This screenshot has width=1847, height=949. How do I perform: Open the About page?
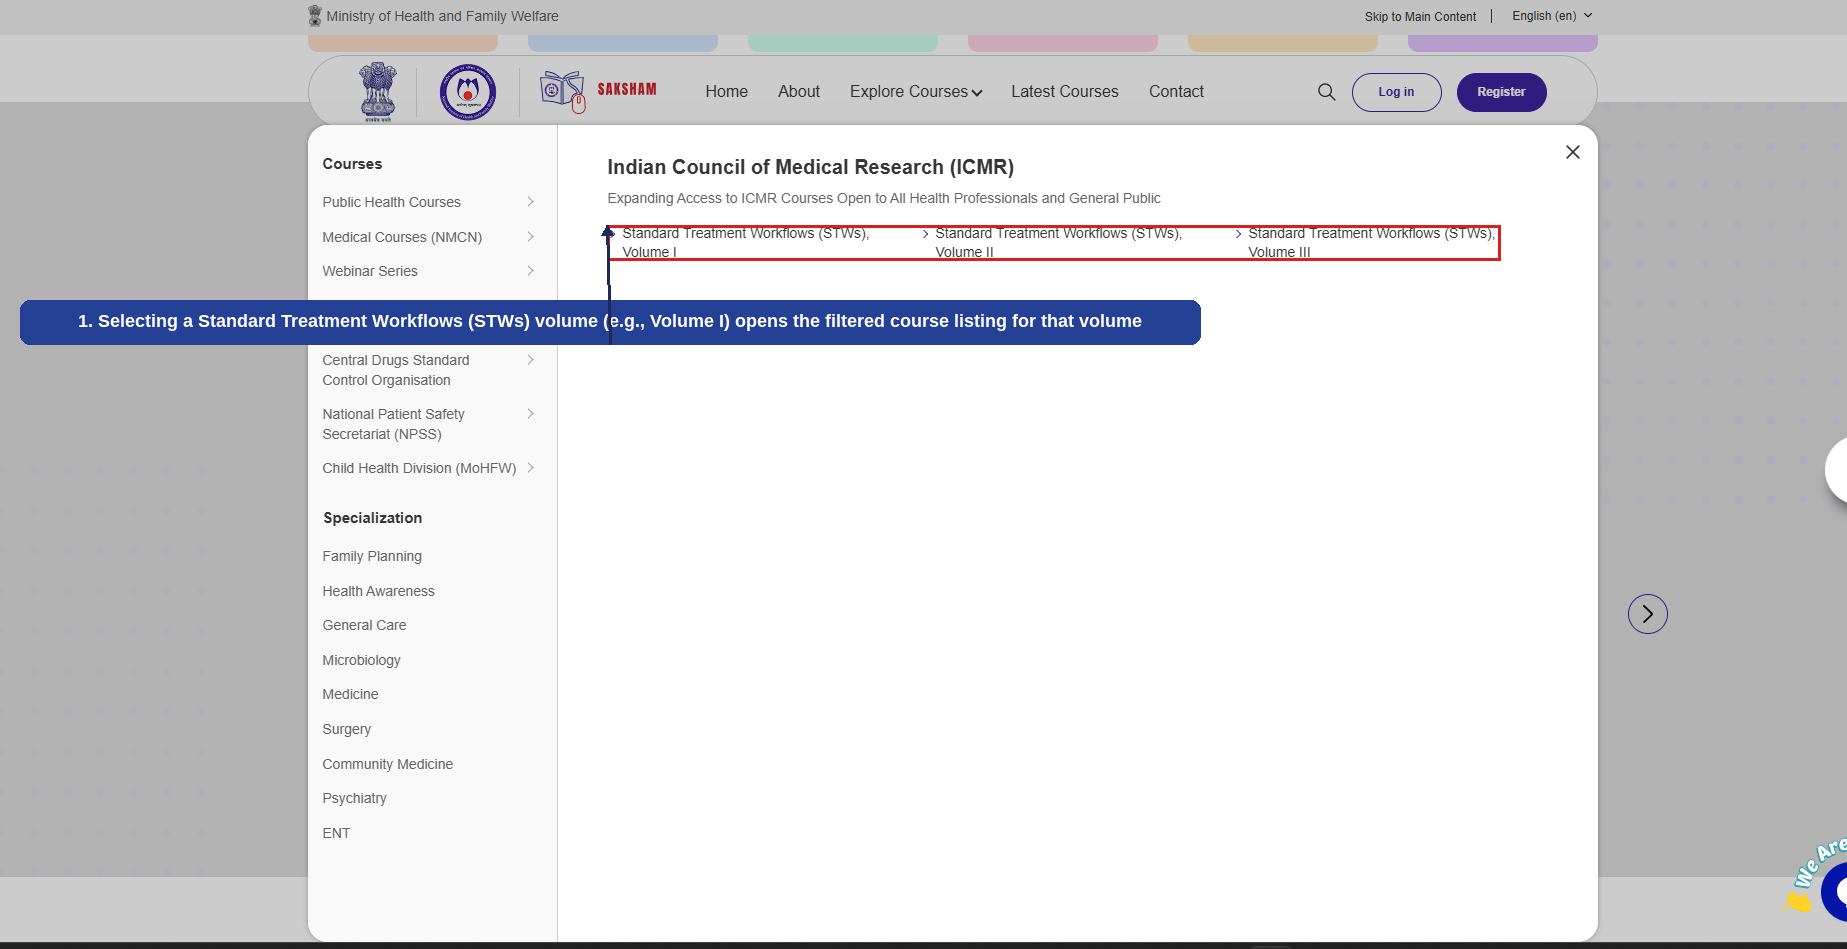pos(799,92)
